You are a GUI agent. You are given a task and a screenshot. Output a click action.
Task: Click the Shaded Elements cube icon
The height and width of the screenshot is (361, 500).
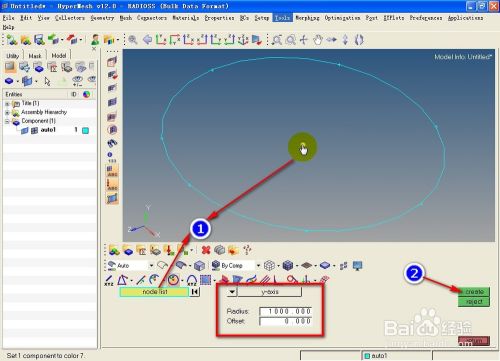287,266
